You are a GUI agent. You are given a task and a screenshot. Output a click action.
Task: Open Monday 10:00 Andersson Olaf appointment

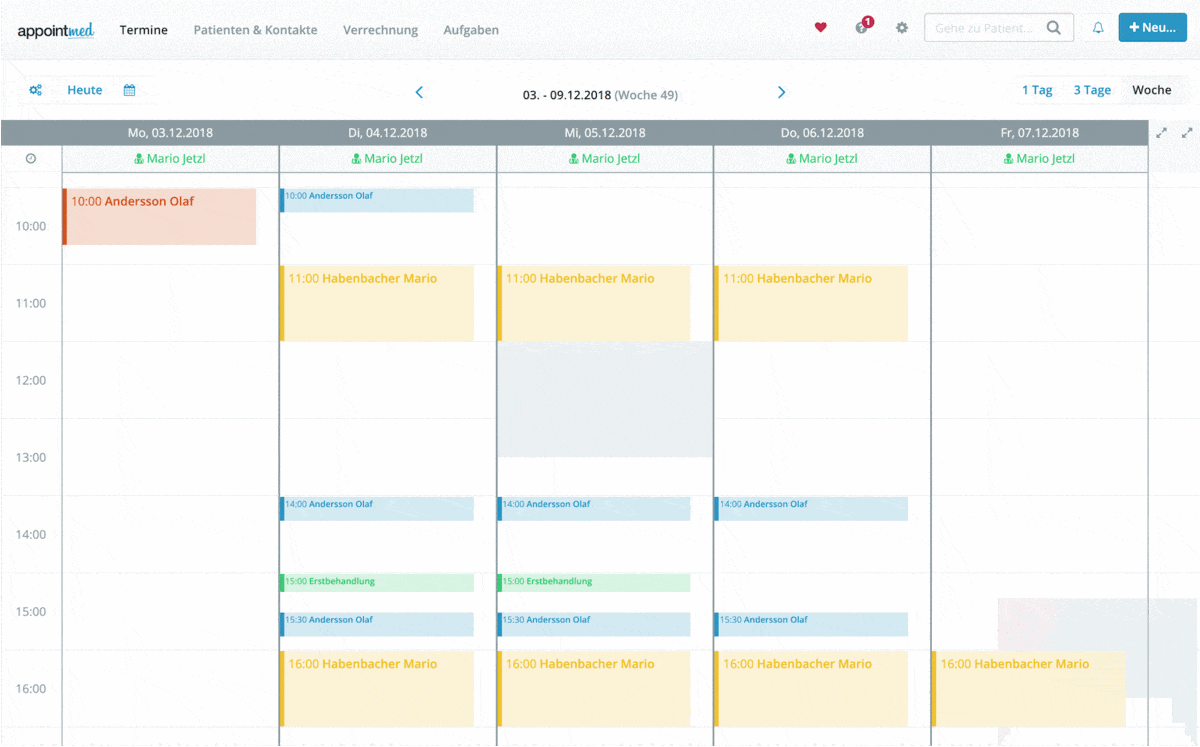coord(159,216)
